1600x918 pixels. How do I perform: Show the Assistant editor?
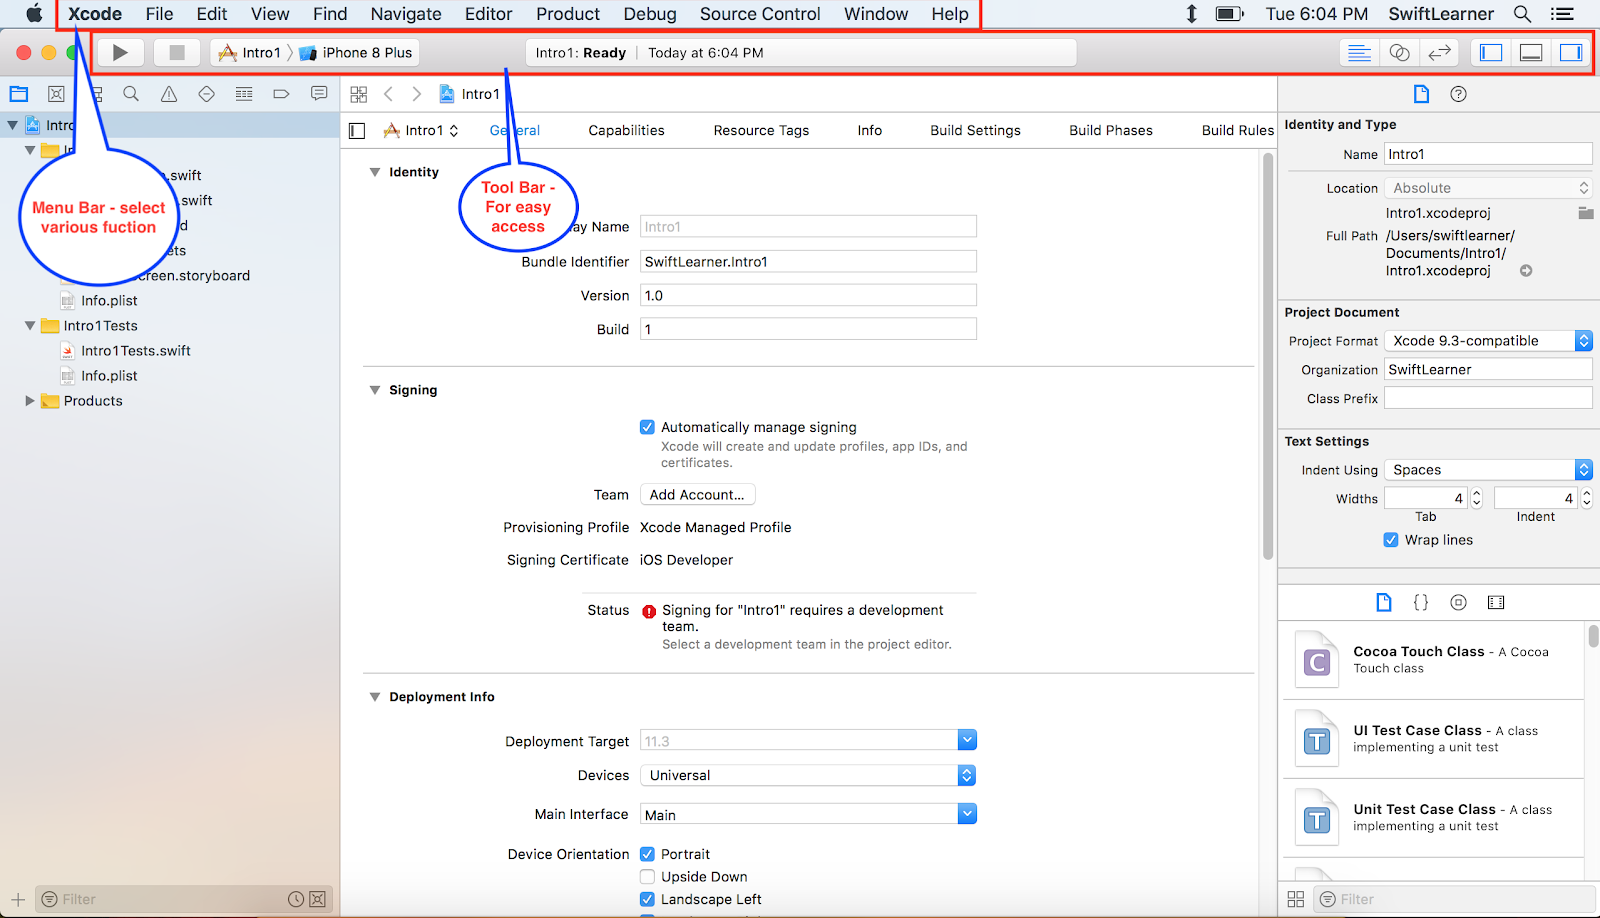(x=1399, y=53)
